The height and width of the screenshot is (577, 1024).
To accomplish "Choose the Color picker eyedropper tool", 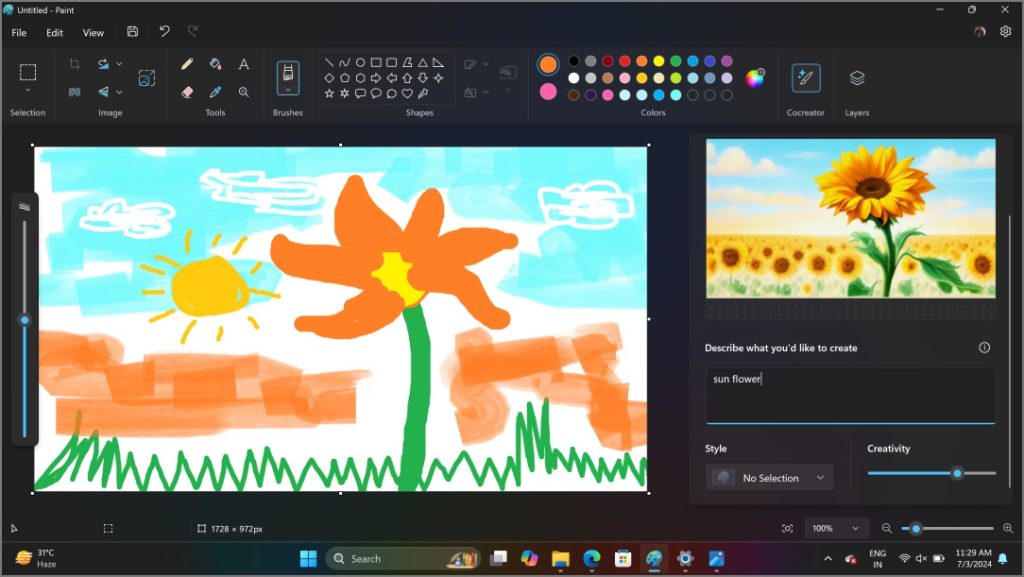I will 215,92.
